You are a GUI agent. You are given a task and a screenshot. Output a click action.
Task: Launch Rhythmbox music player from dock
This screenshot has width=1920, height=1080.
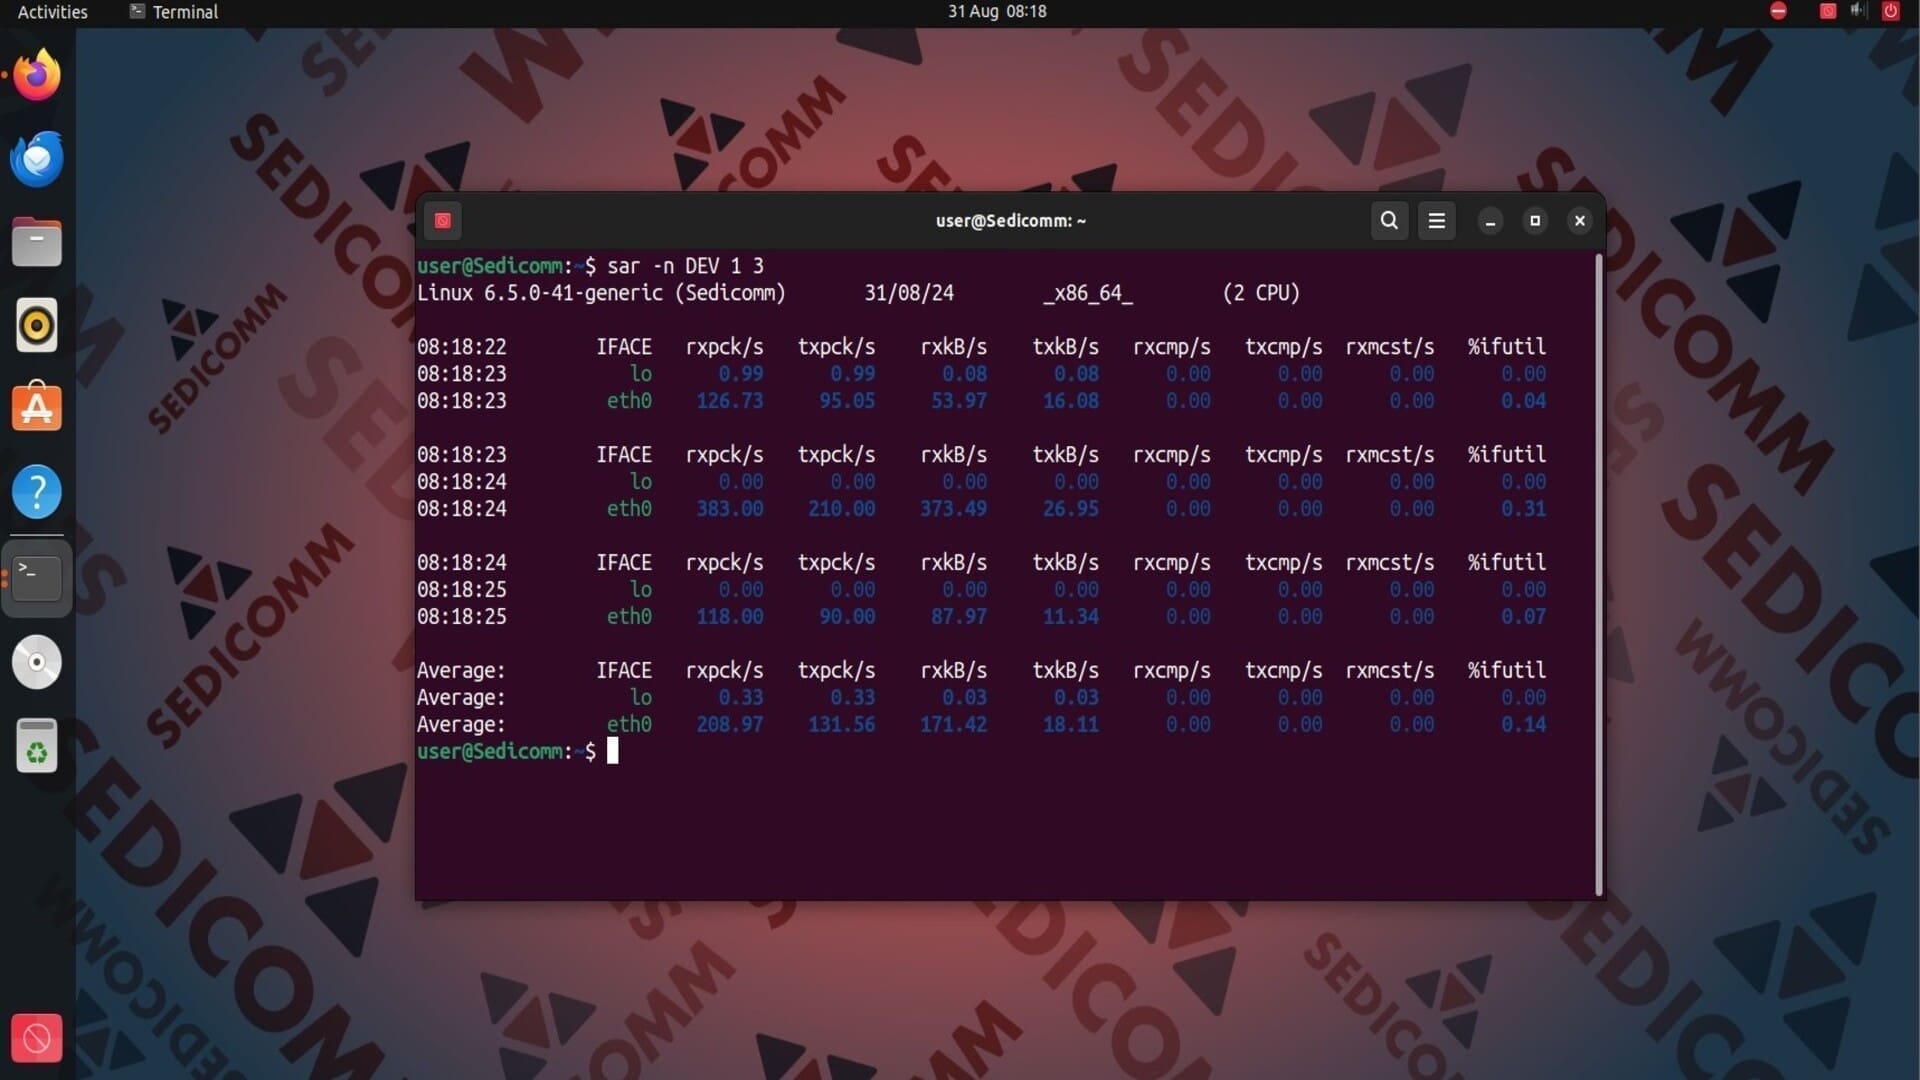(x=37, y=326)
